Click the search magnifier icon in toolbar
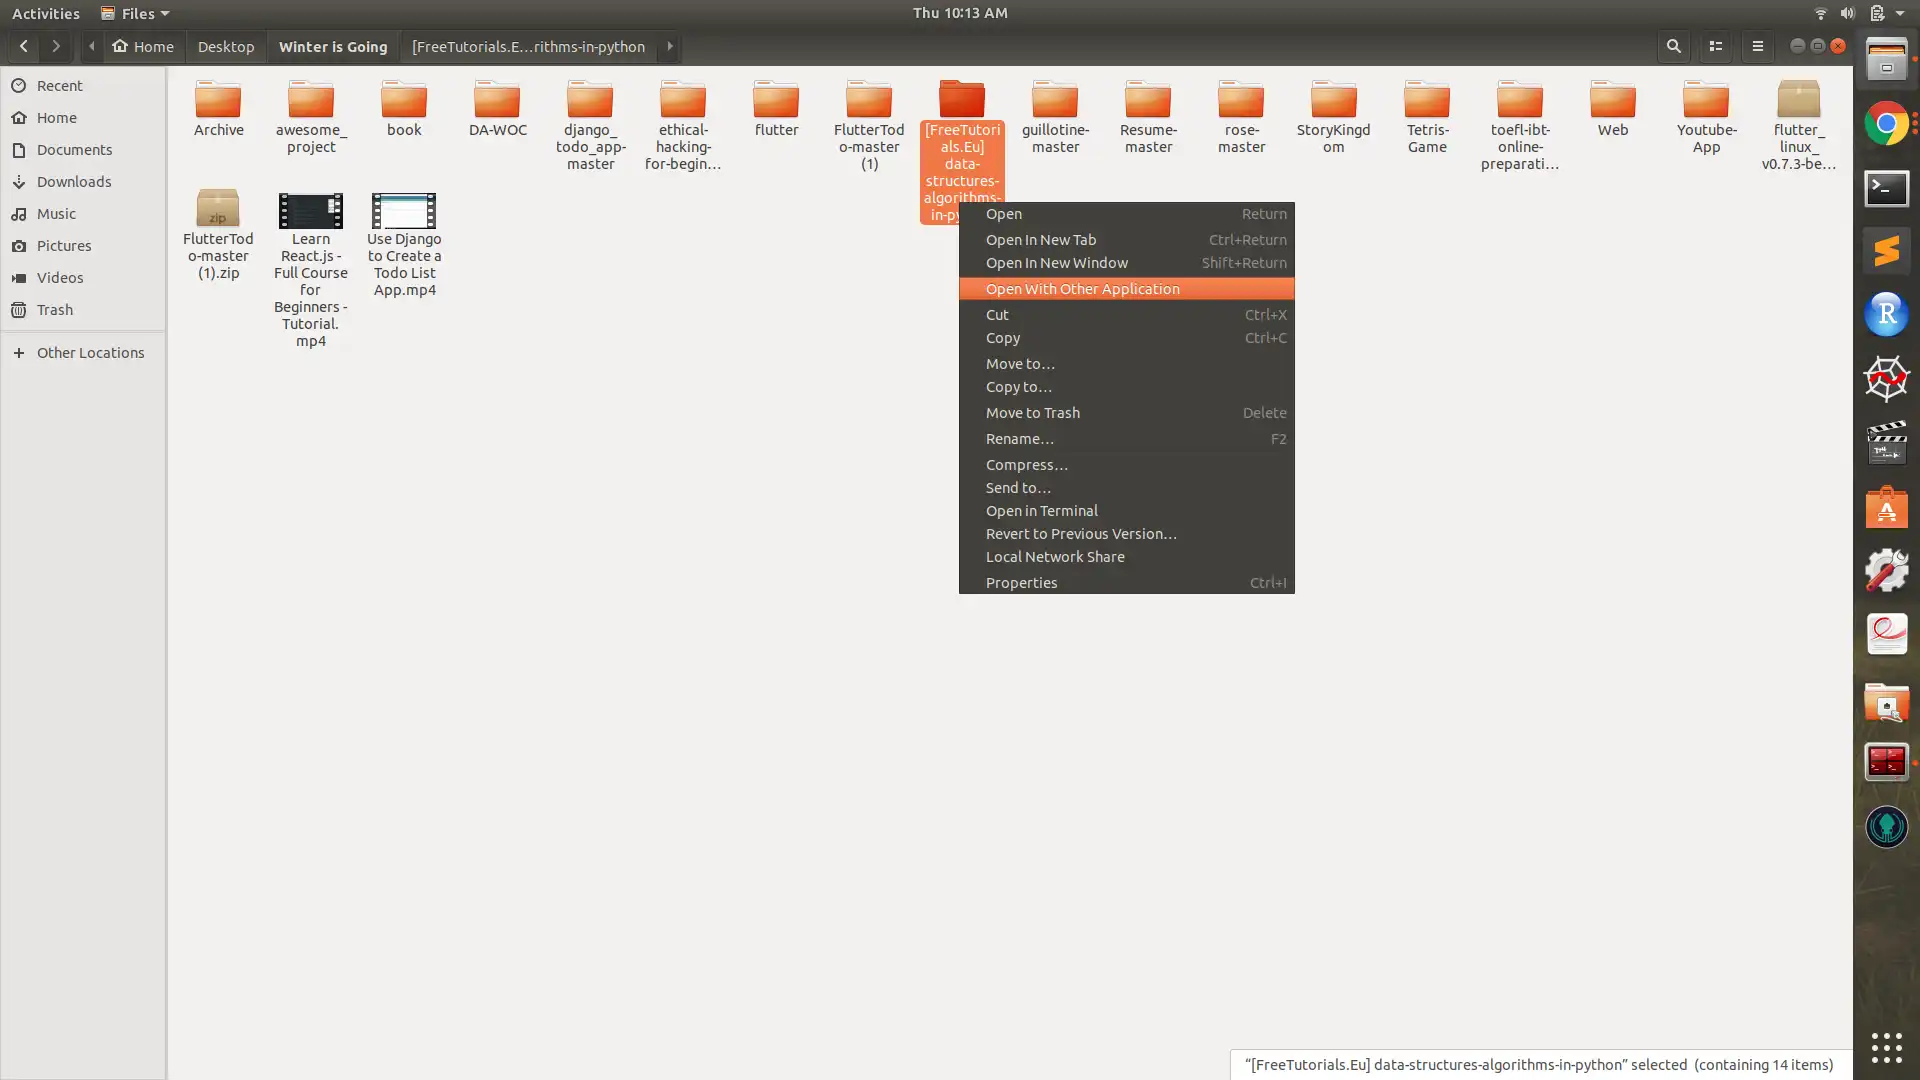The height and width of the screenshot is (1080, 1920). [x=1673, y=46]
